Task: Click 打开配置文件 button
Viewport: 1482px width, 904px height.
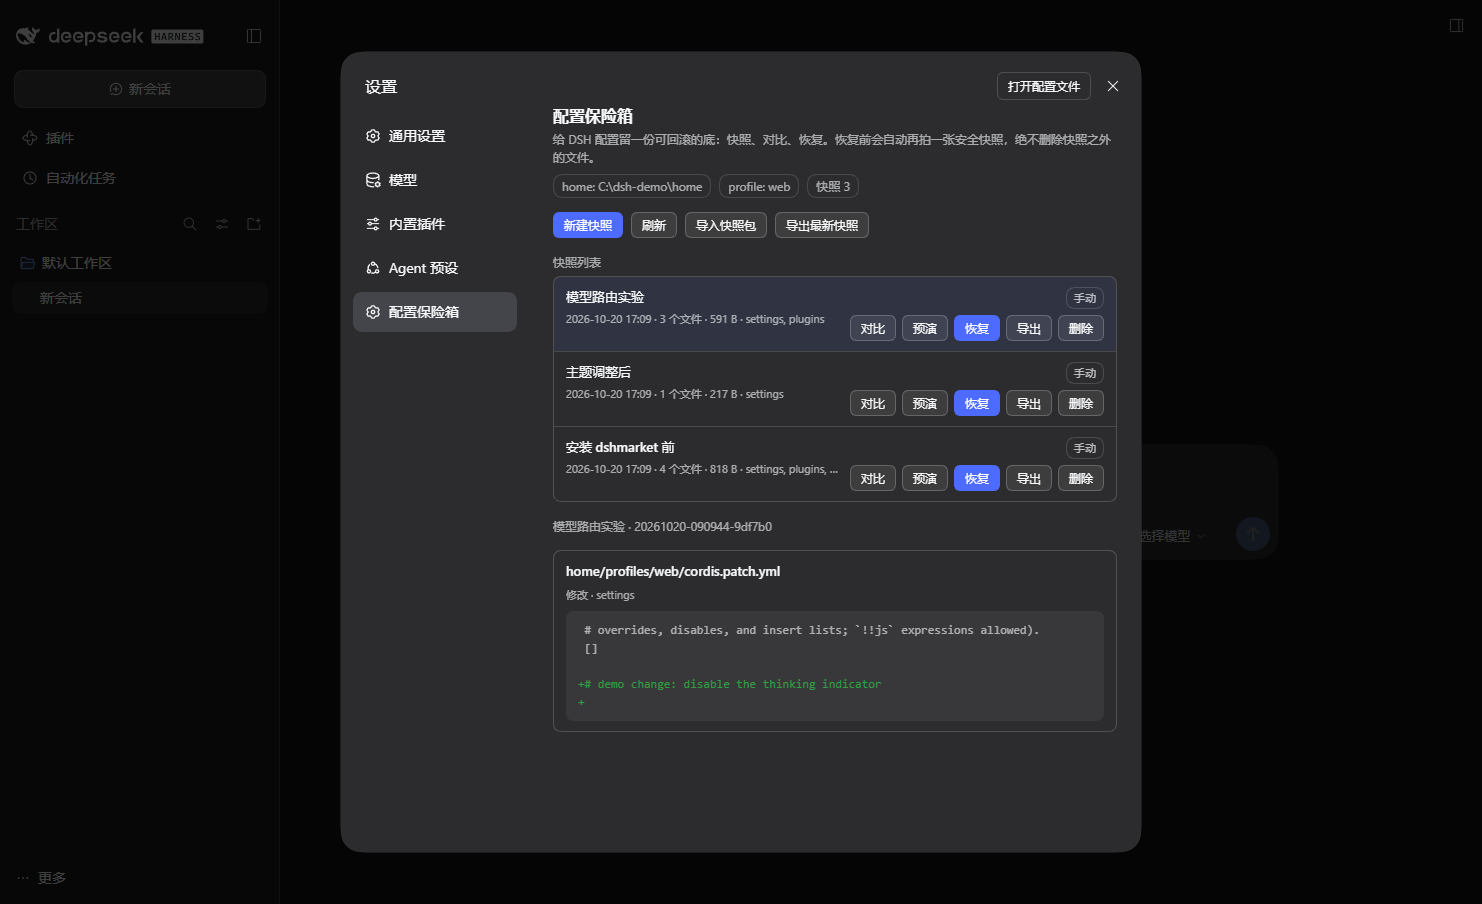Action: [x=1044, y=86]
